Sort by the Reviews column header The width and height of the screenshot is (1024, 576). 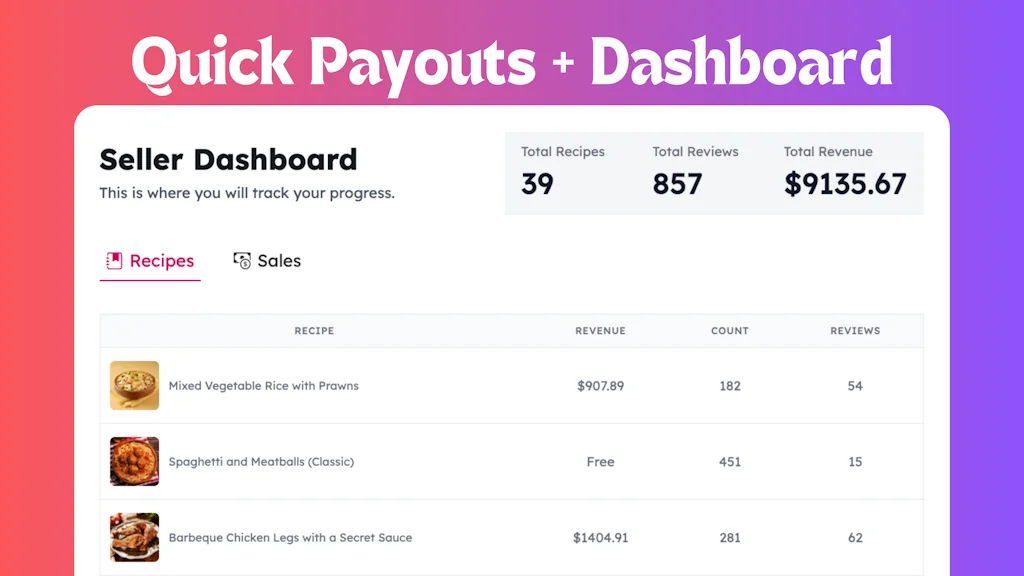tap(855, 331)
